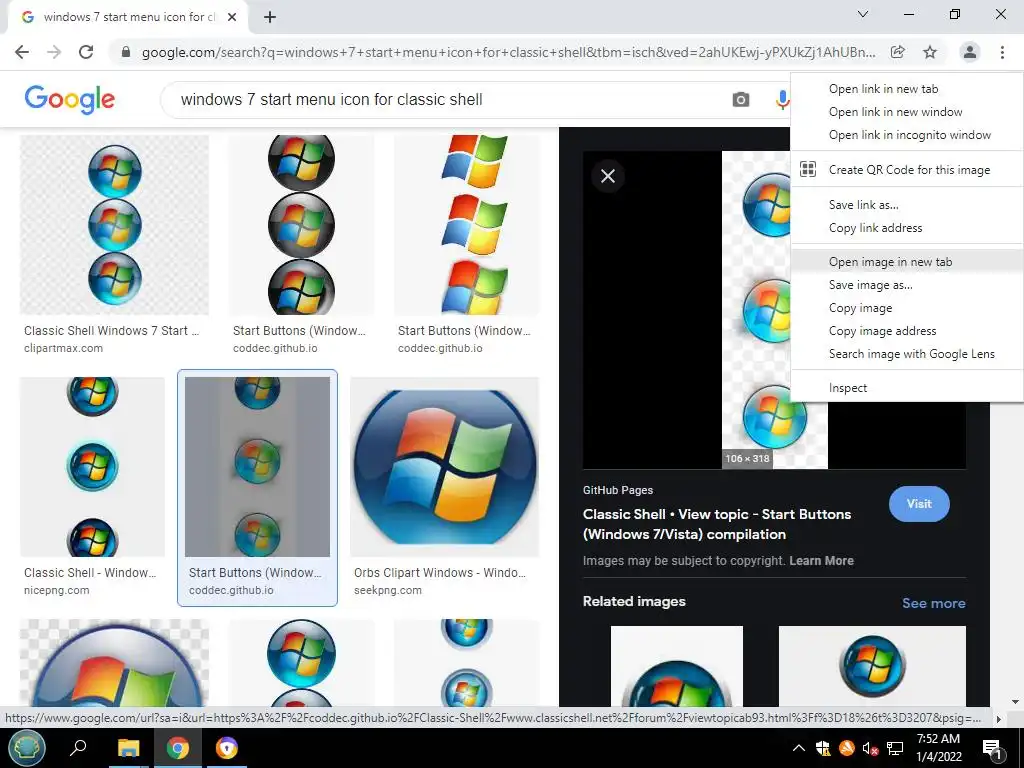The width and height of the screenshot is (1024, 768).
Task: Open first related image thumbnail
Action: (x=677, y=666)
